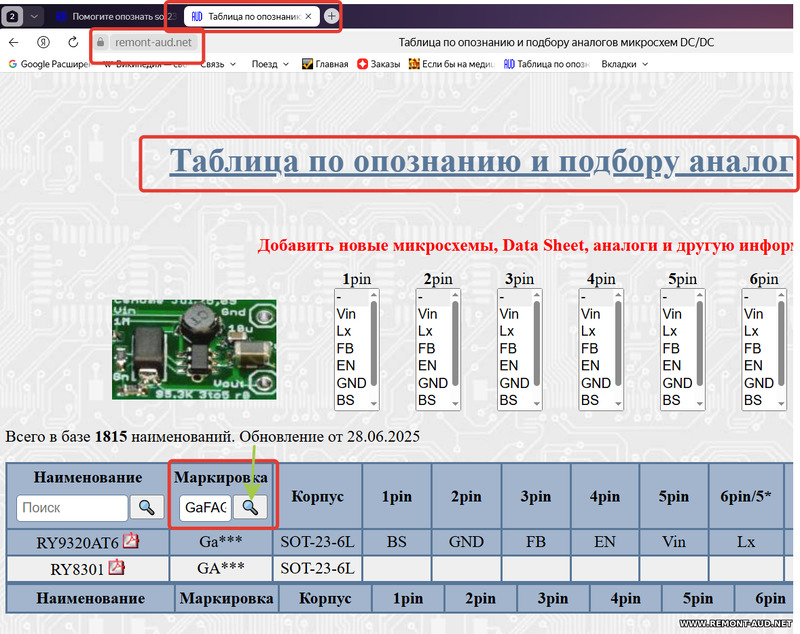Select Lx in 2pin list
This screenshot has height=634, width=800.
coord(426,332)
